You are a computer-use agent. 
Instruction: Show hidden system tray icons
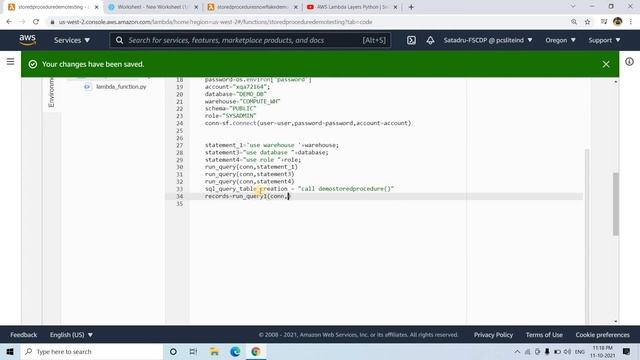pos(517,351)
